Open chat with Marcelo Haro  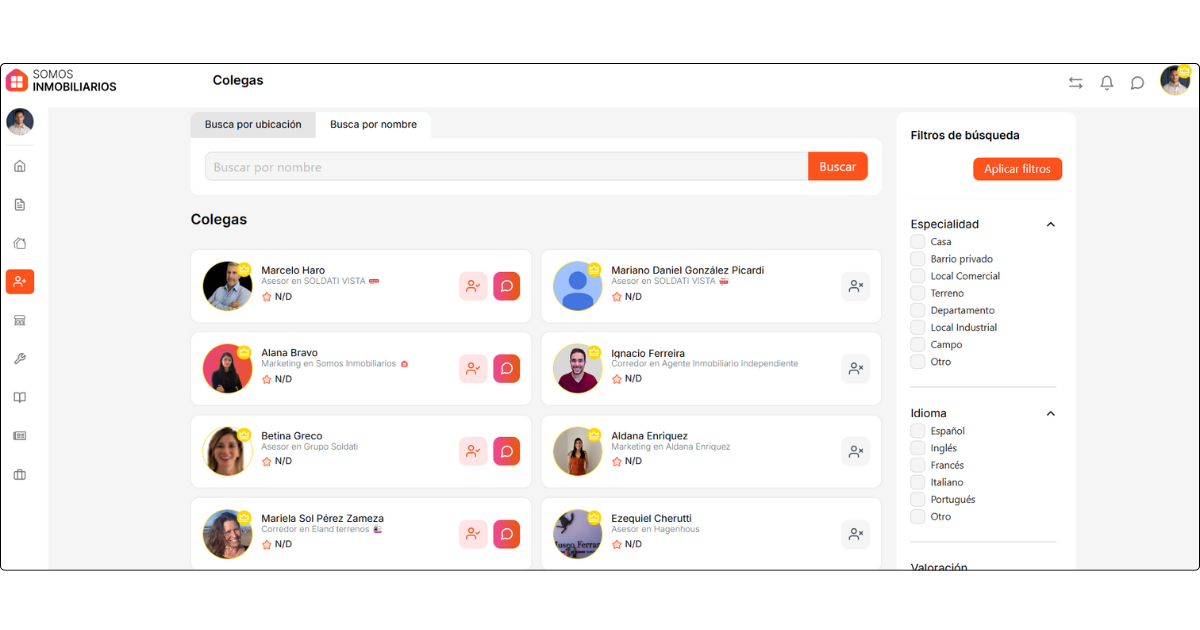(x=506, y=286)
